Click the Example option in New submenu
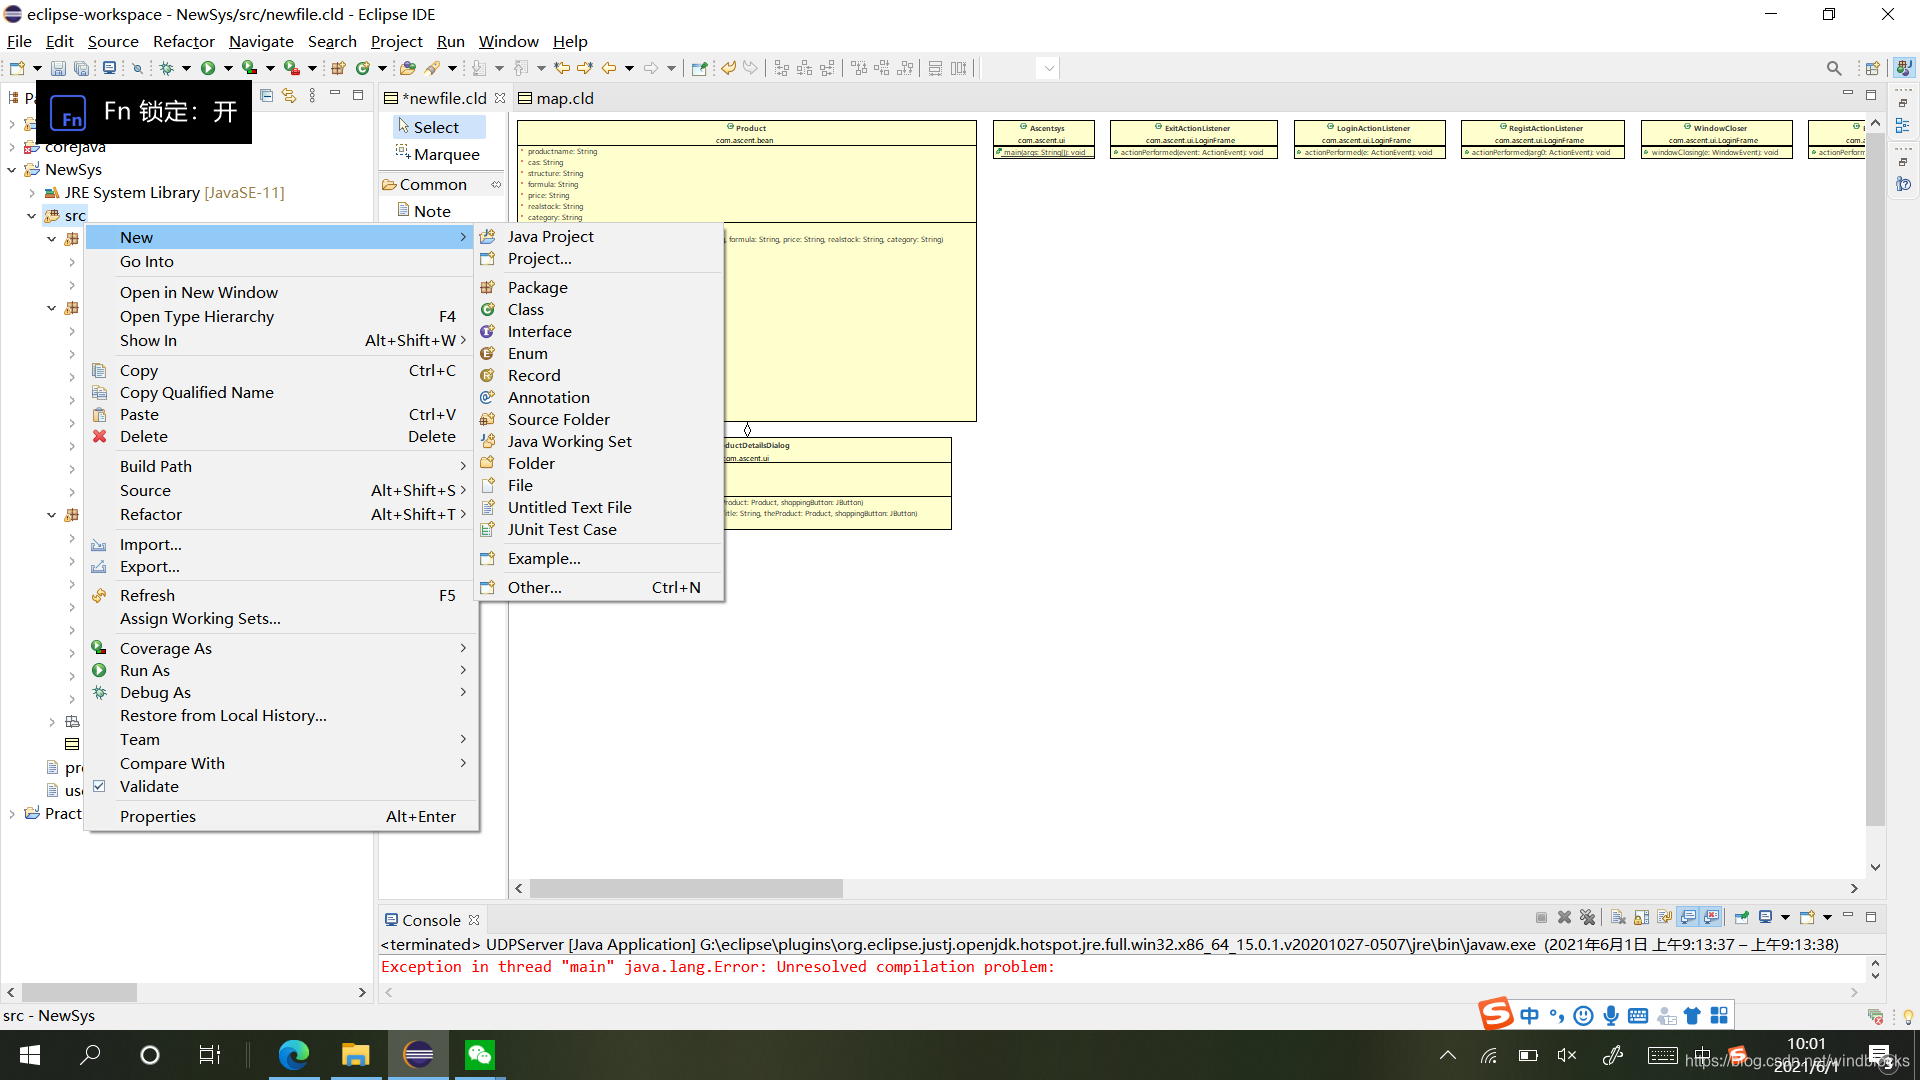This screenshot has height=1080, width=1920. 543,556
